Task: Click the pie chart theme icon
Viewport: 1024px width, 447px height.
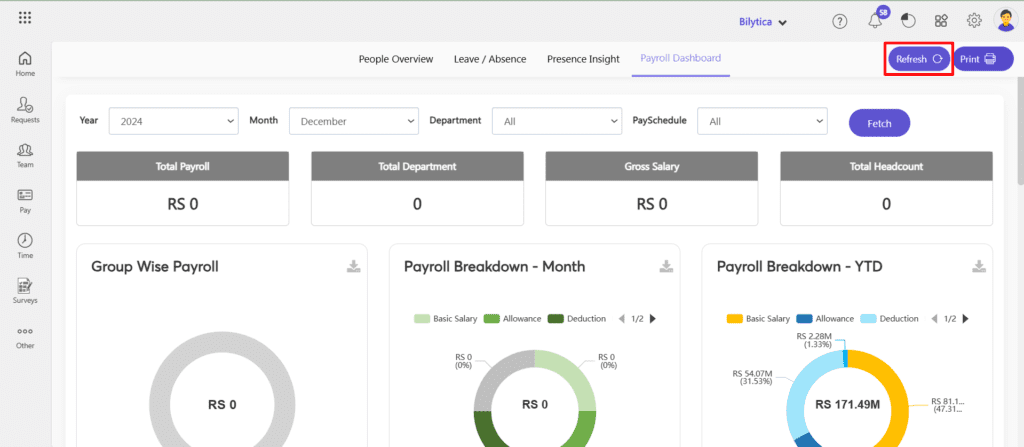Action: (908, 22)
